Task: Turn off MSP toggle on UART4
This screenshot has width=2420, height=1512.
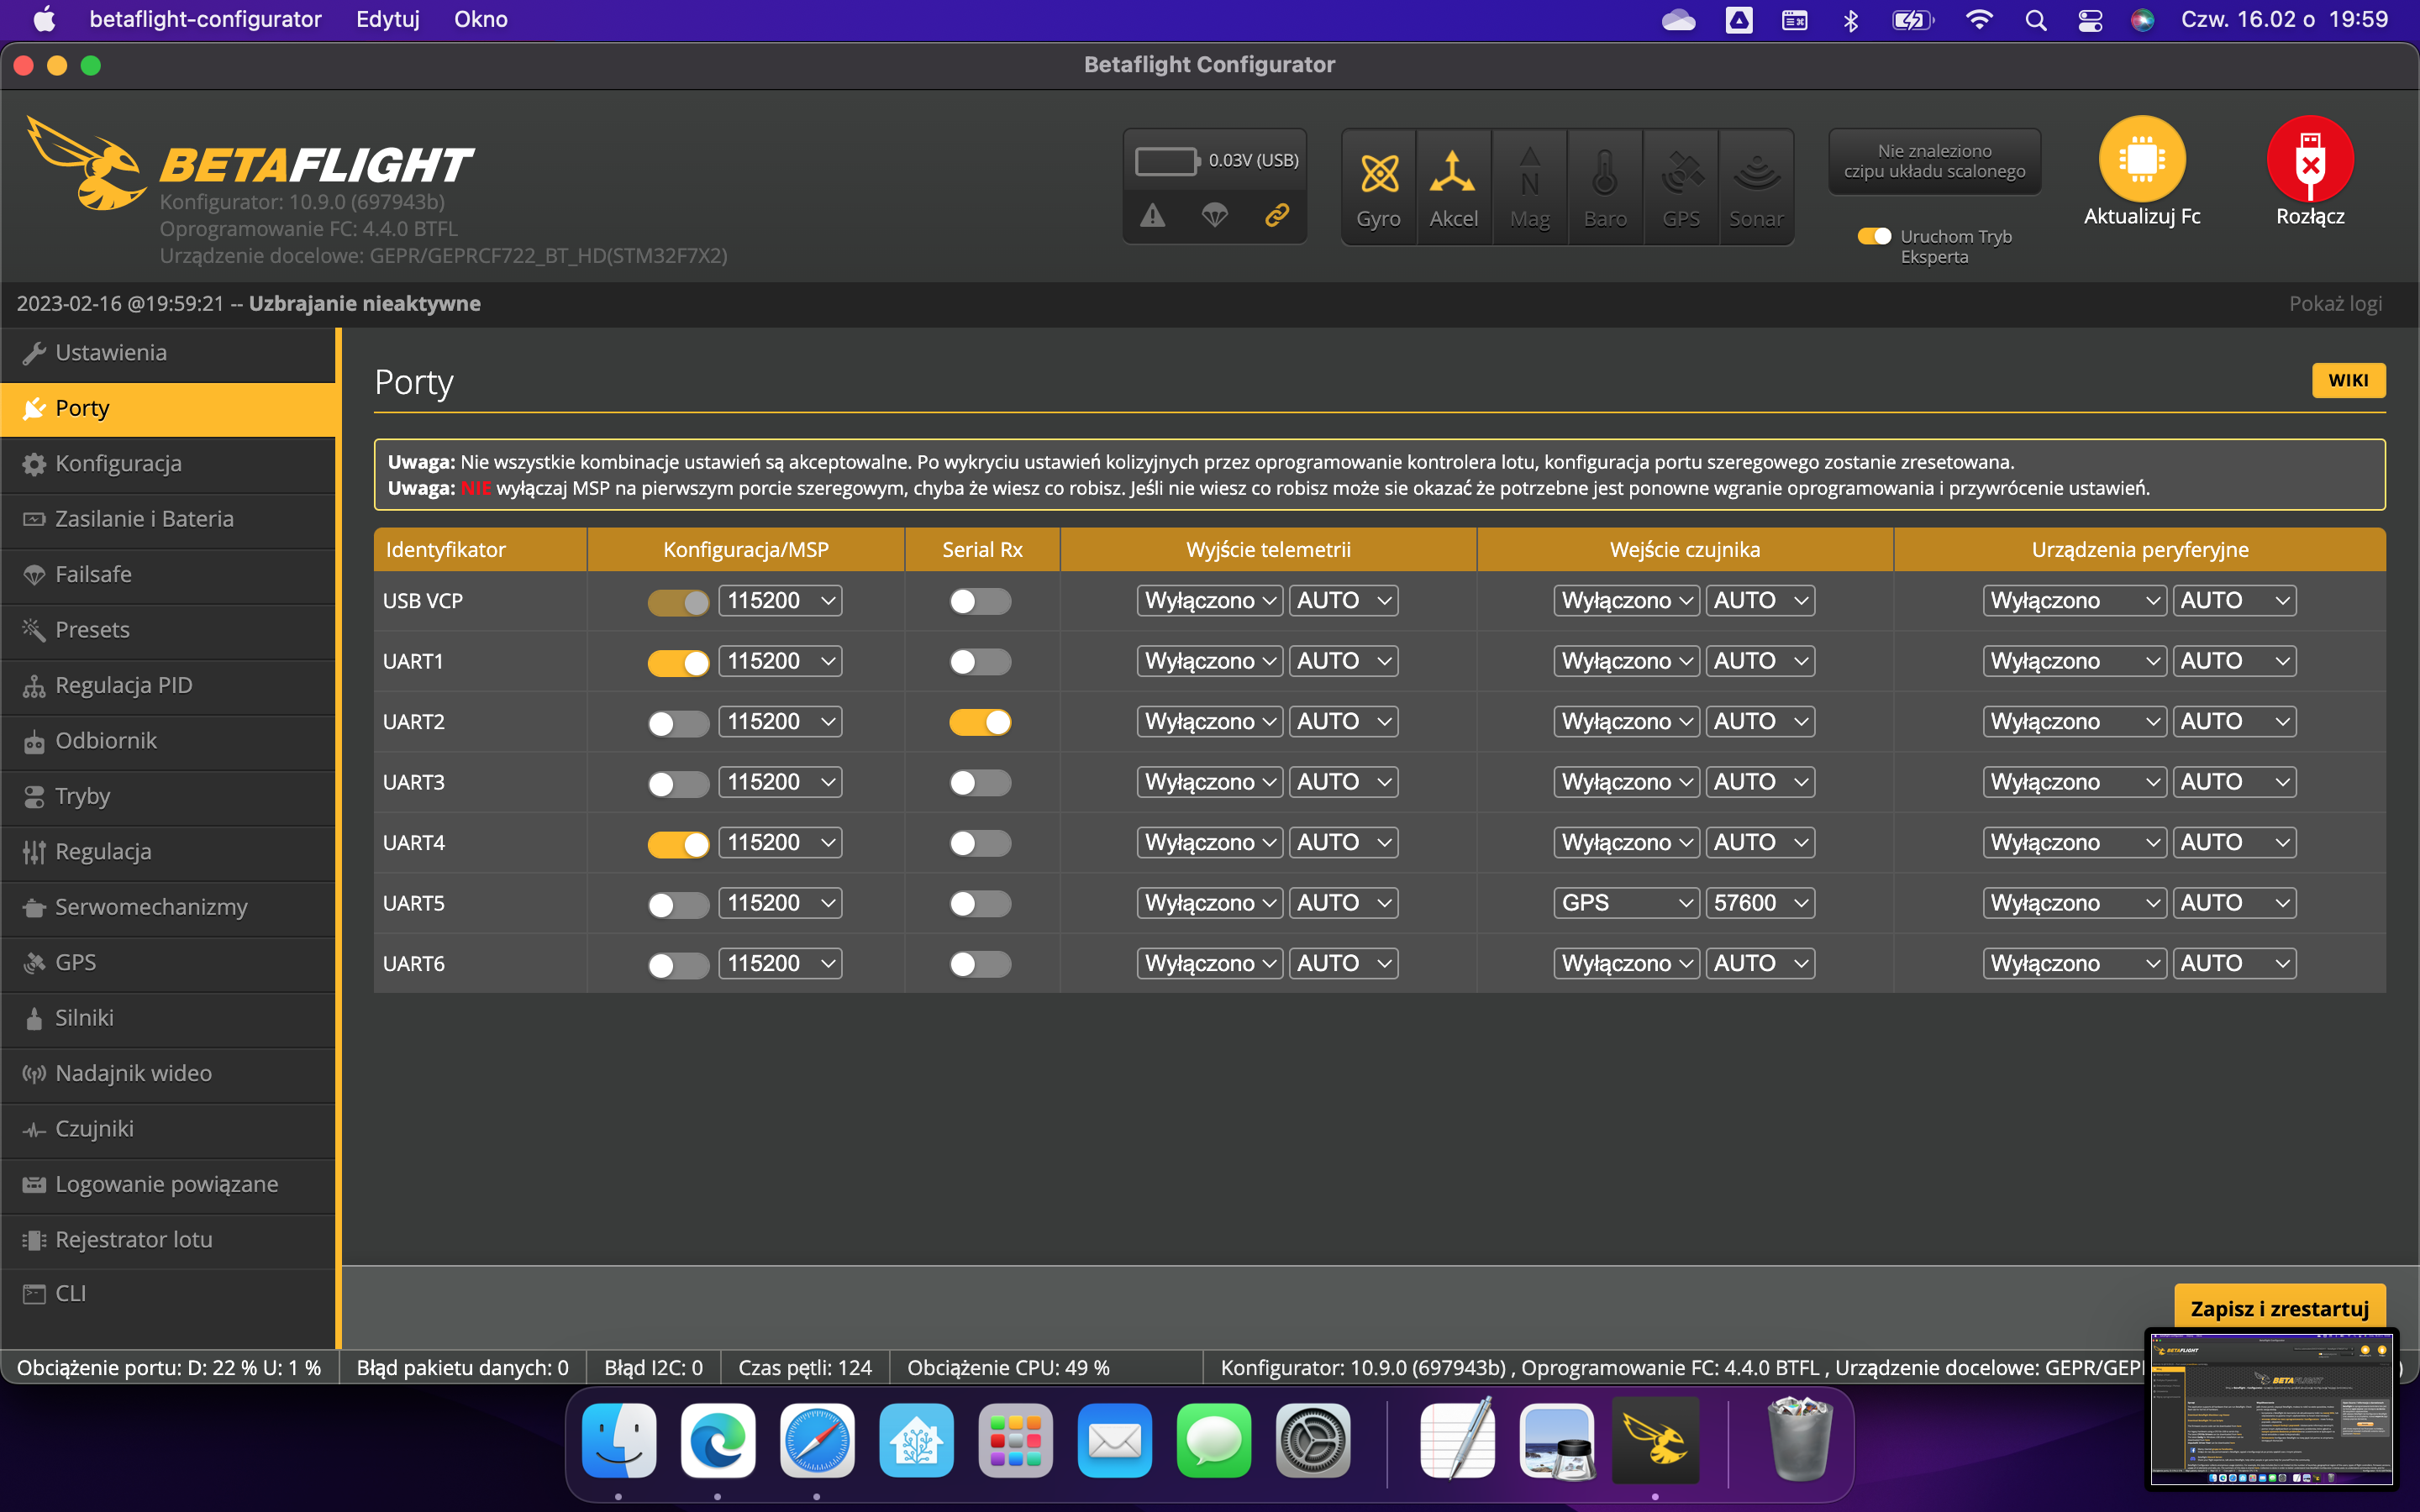Action: [678, 843]
